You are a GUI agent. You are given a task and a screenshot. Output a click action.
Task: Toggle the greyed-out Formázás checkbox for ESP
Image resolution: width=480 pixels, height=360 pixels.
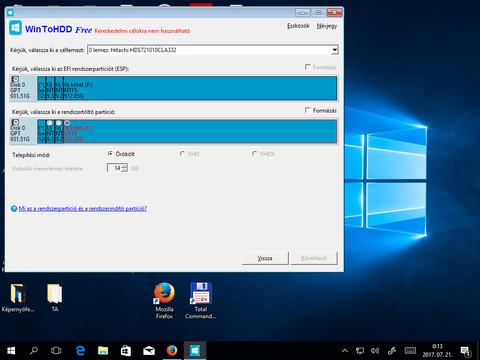point(308,67)
